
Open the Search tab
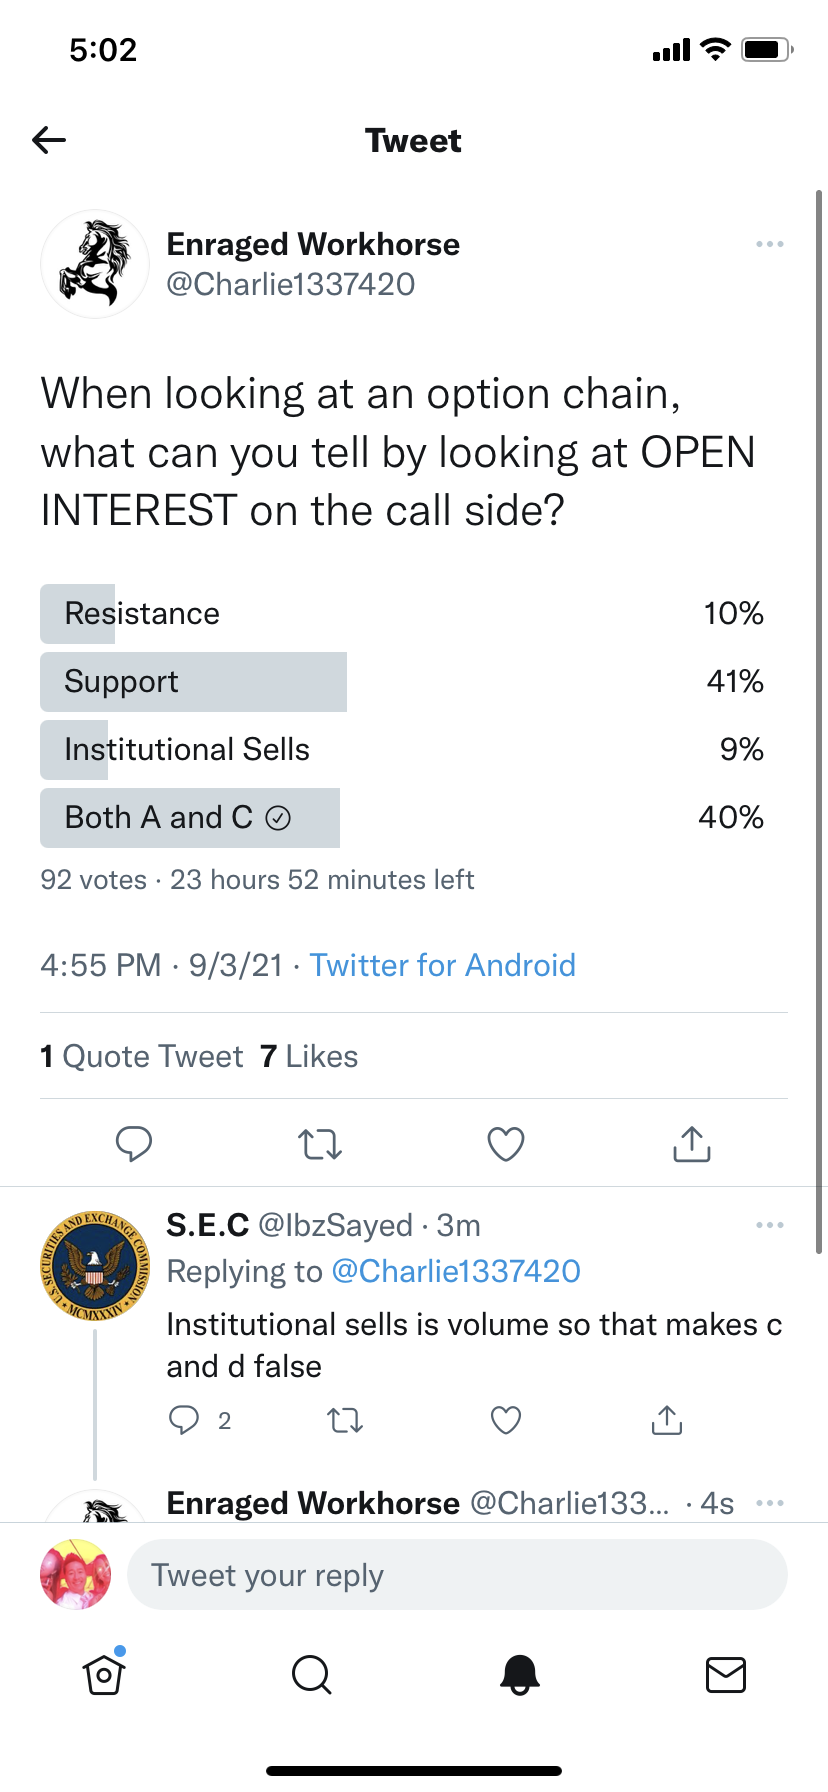coord(311,1674)
